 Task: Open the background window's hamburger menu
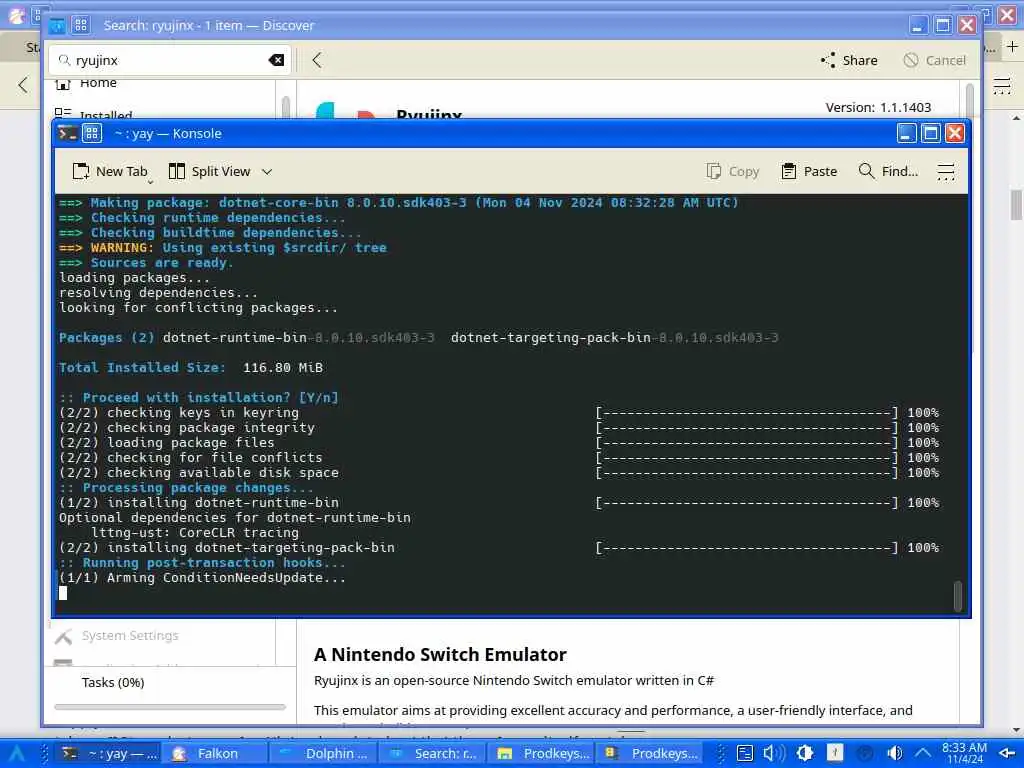1002,86
